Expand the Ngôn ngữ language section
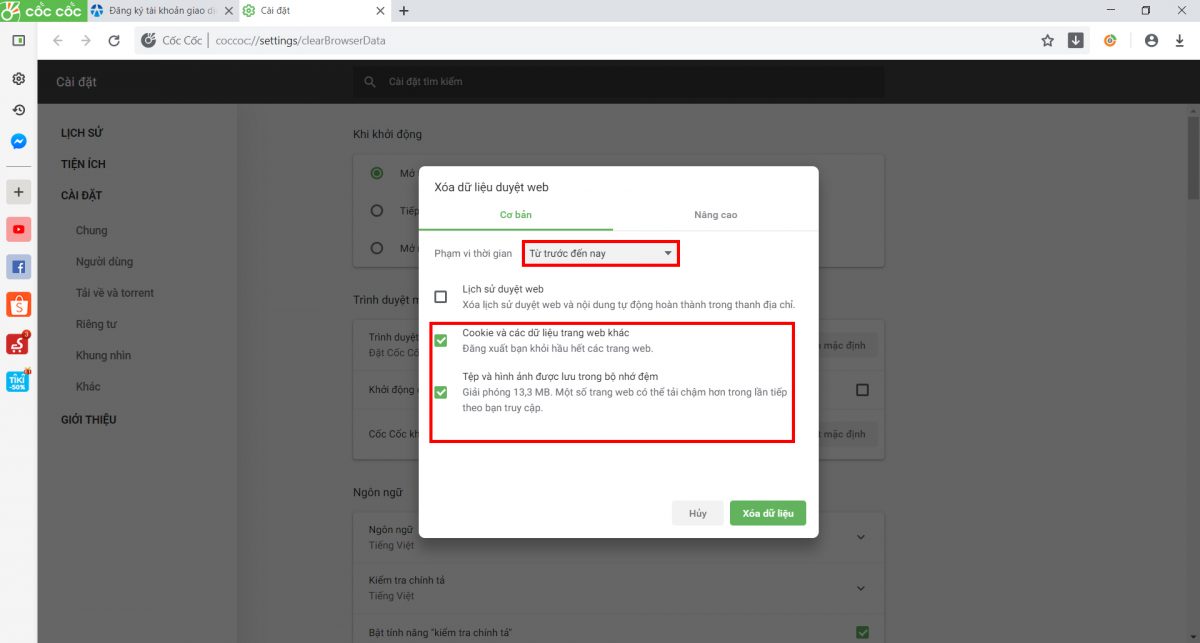Image resolution: width=1200 pixels, height=643 pixels. 860,537
